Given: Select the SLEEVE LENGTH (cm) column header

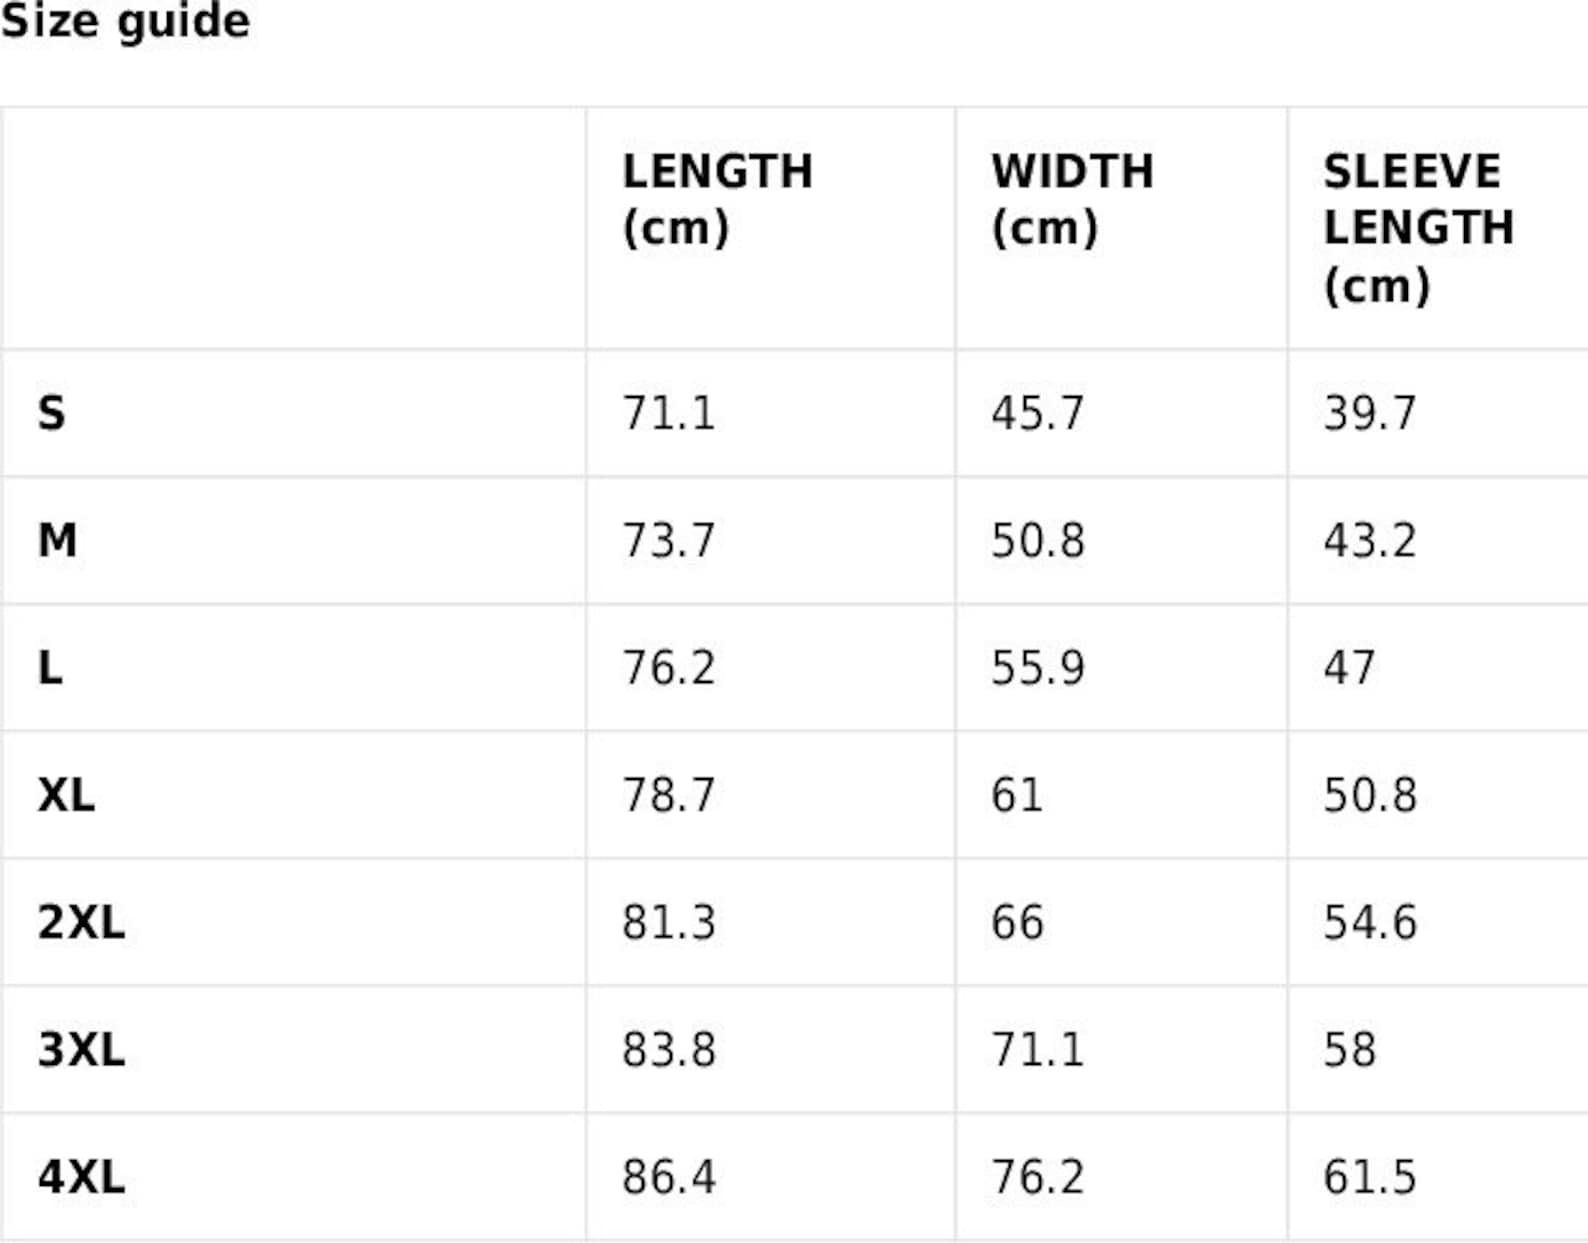Looking at the screenshot, I should pyautogui.click(x=1418, y=228).
